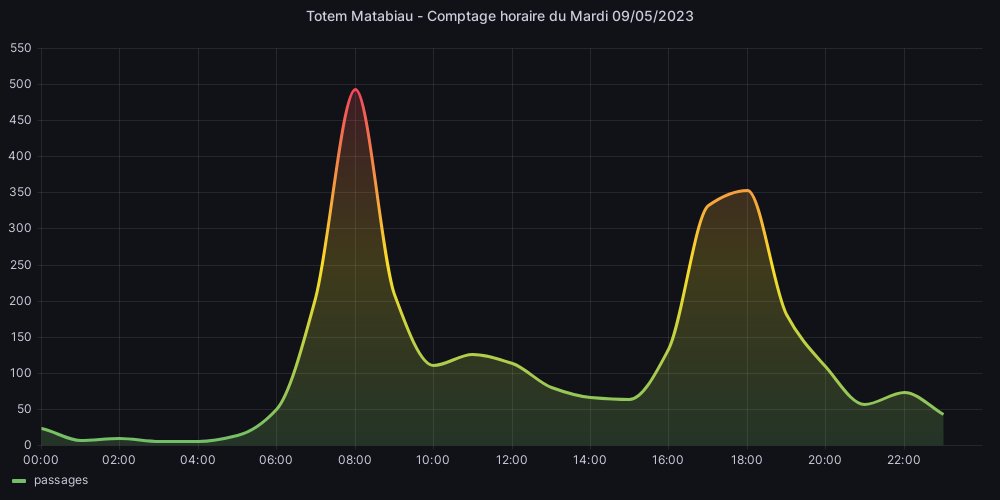The image size is (1000, 500).
Task: Click the green passages legend color swatch
Action: point(18,481)
